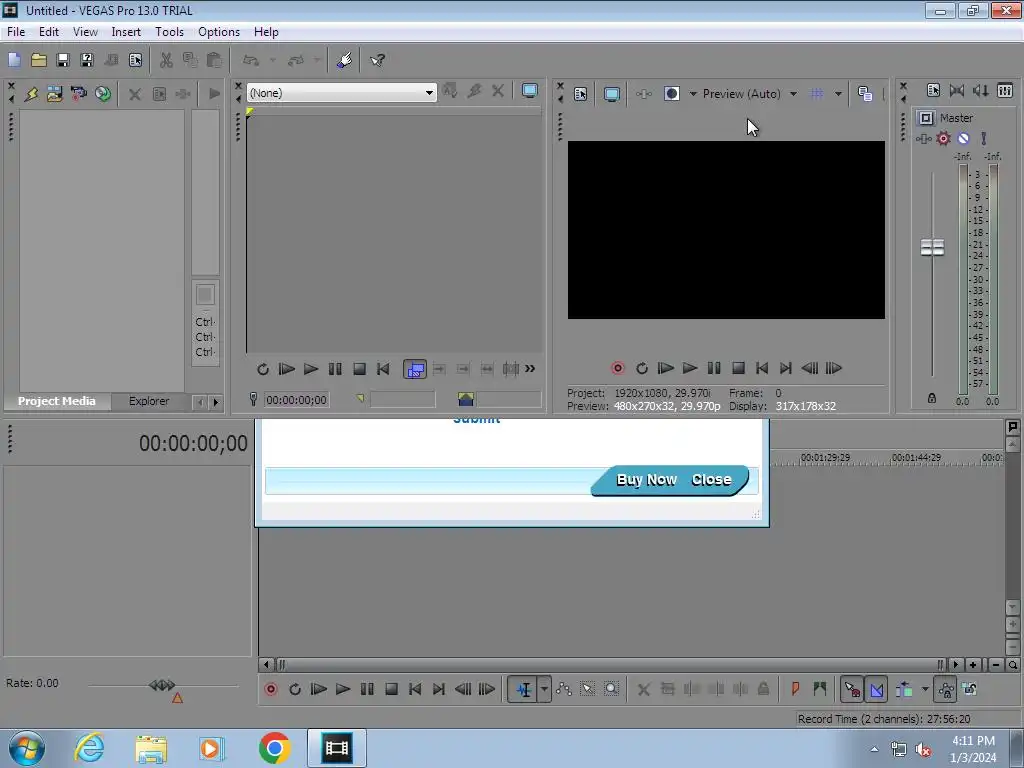Image resolution: width=1024 pixels, height=768 pixels.
Task: Open Mixing Console icon in Master panel
Action: (1005, 91)
